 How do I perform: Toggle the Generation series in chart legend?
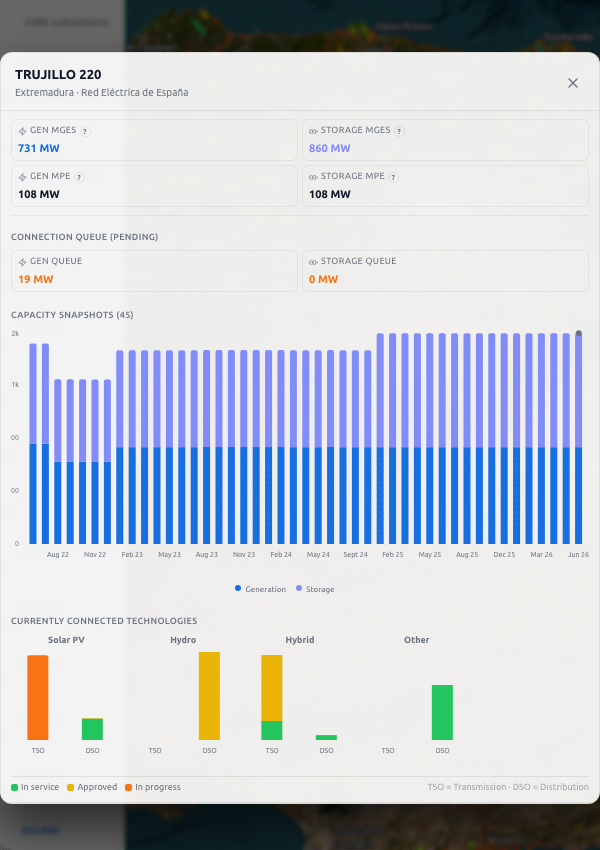pyautogui.click(x=260, y=589)
